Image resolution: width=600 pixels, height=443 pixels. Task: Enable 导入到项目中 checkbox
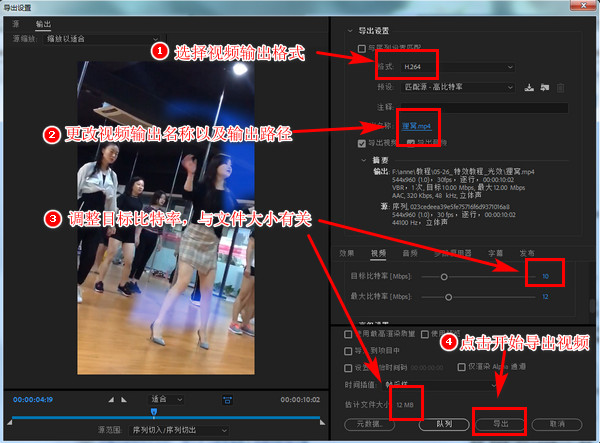pyautogui.click(x=348, y=351)
